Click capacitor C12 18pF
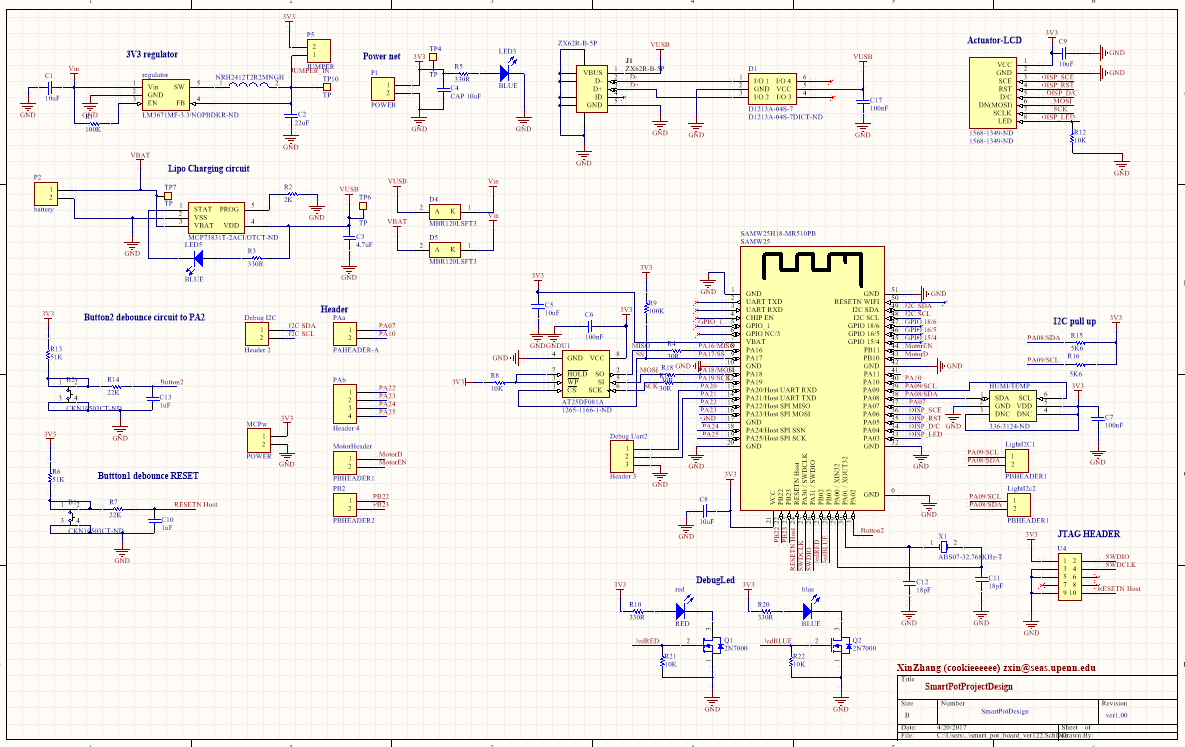 click(911, 584)
